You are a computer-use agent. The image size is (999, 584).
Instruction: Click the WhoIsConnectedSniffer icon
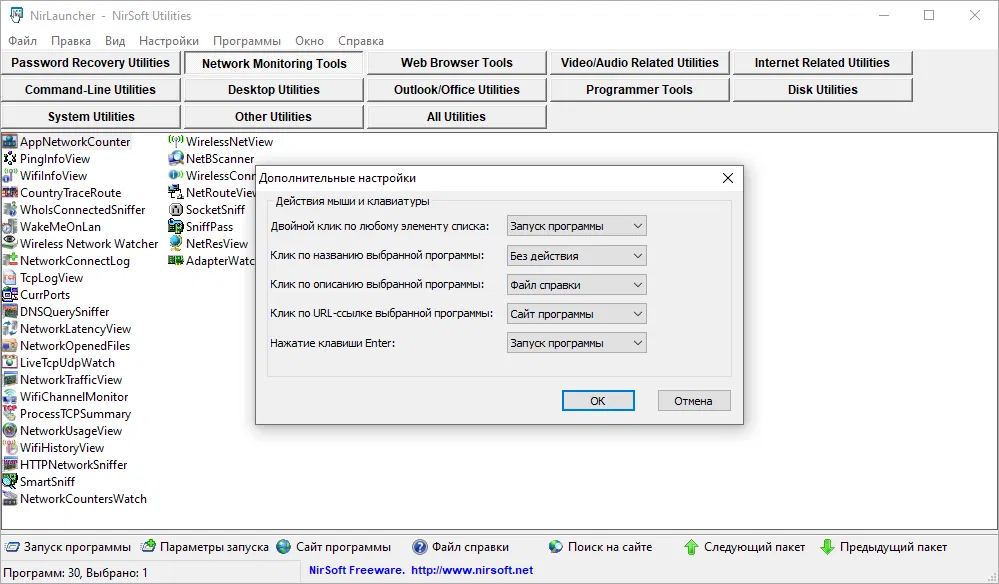point(10,210)
